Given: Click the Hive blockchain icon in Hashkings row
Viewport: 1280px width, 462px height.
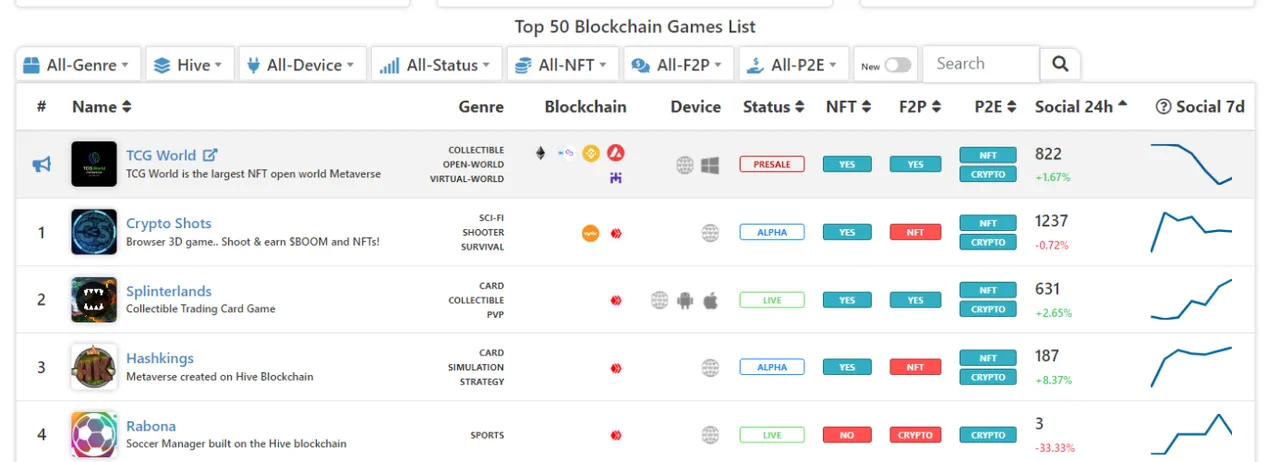Looking at the screenshot, I should (616, 367).
